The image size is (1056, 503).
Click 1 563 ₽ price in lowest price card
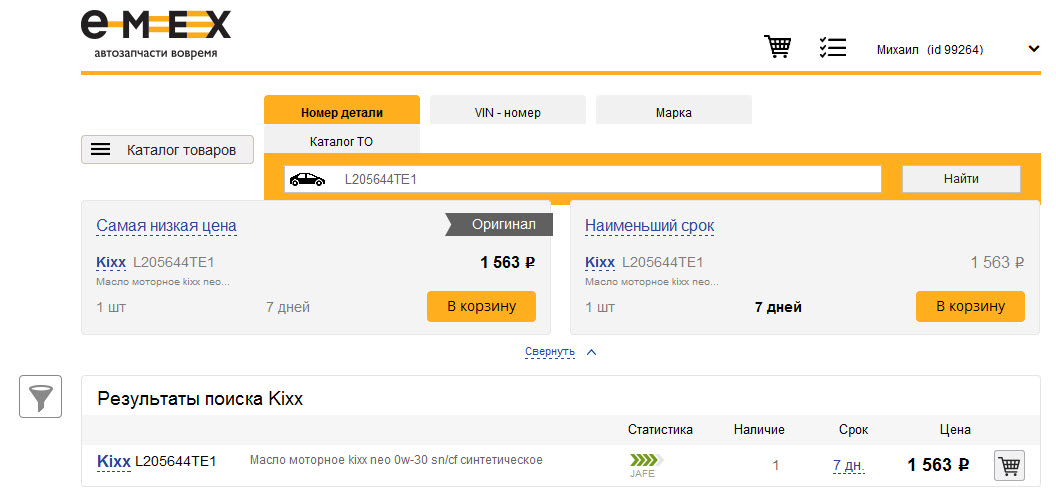508,263
